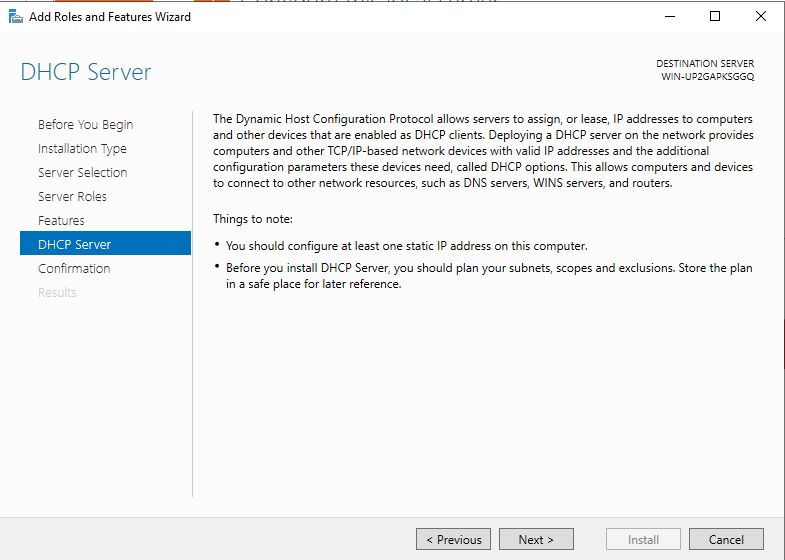Cancel the wizard
Image resolution: width=785 pixels, height=560 pixels.
click(x=726, y=539)
